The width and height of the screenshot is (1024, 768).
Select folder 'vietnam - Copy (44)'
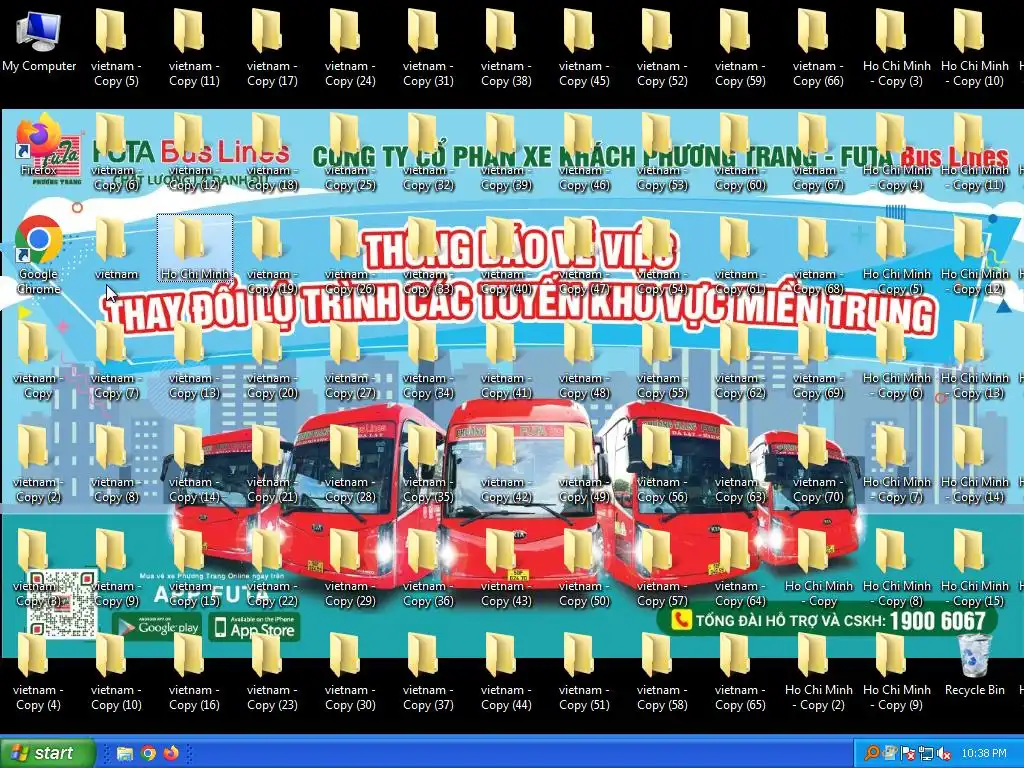click(506, 673)
